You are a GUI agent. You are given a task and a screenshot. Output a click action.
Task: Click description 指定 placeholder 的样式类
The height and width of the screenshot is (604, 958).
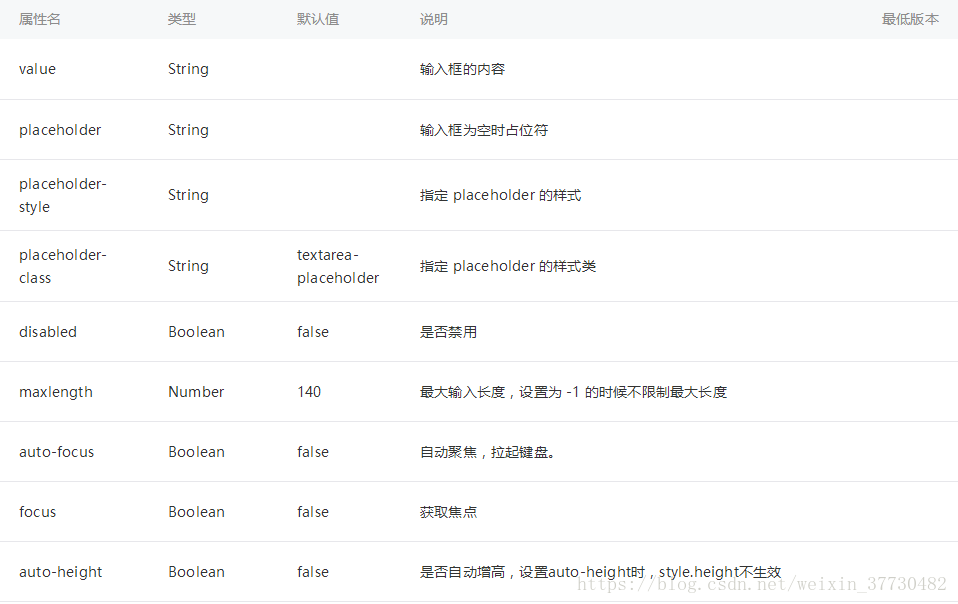pyautogui.click(x=508, y=266)
